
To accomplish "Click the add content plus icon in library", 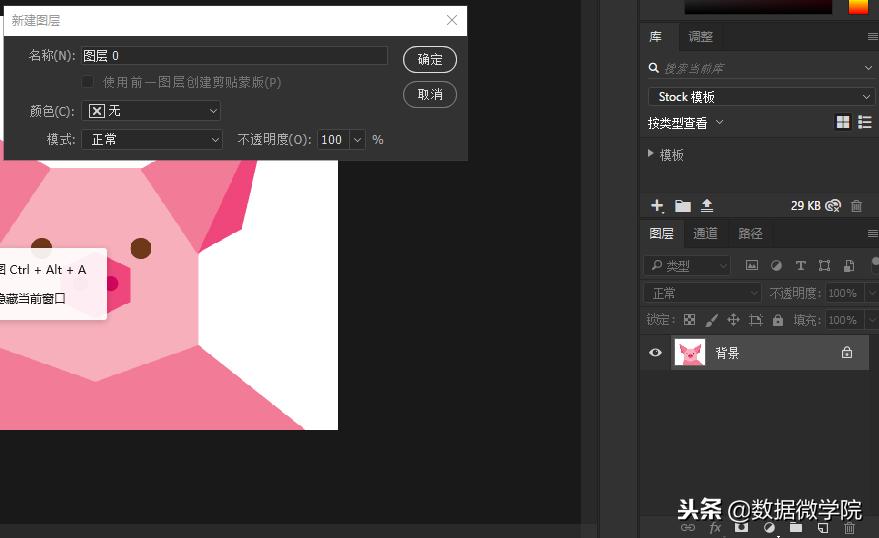I will [657, 206].
